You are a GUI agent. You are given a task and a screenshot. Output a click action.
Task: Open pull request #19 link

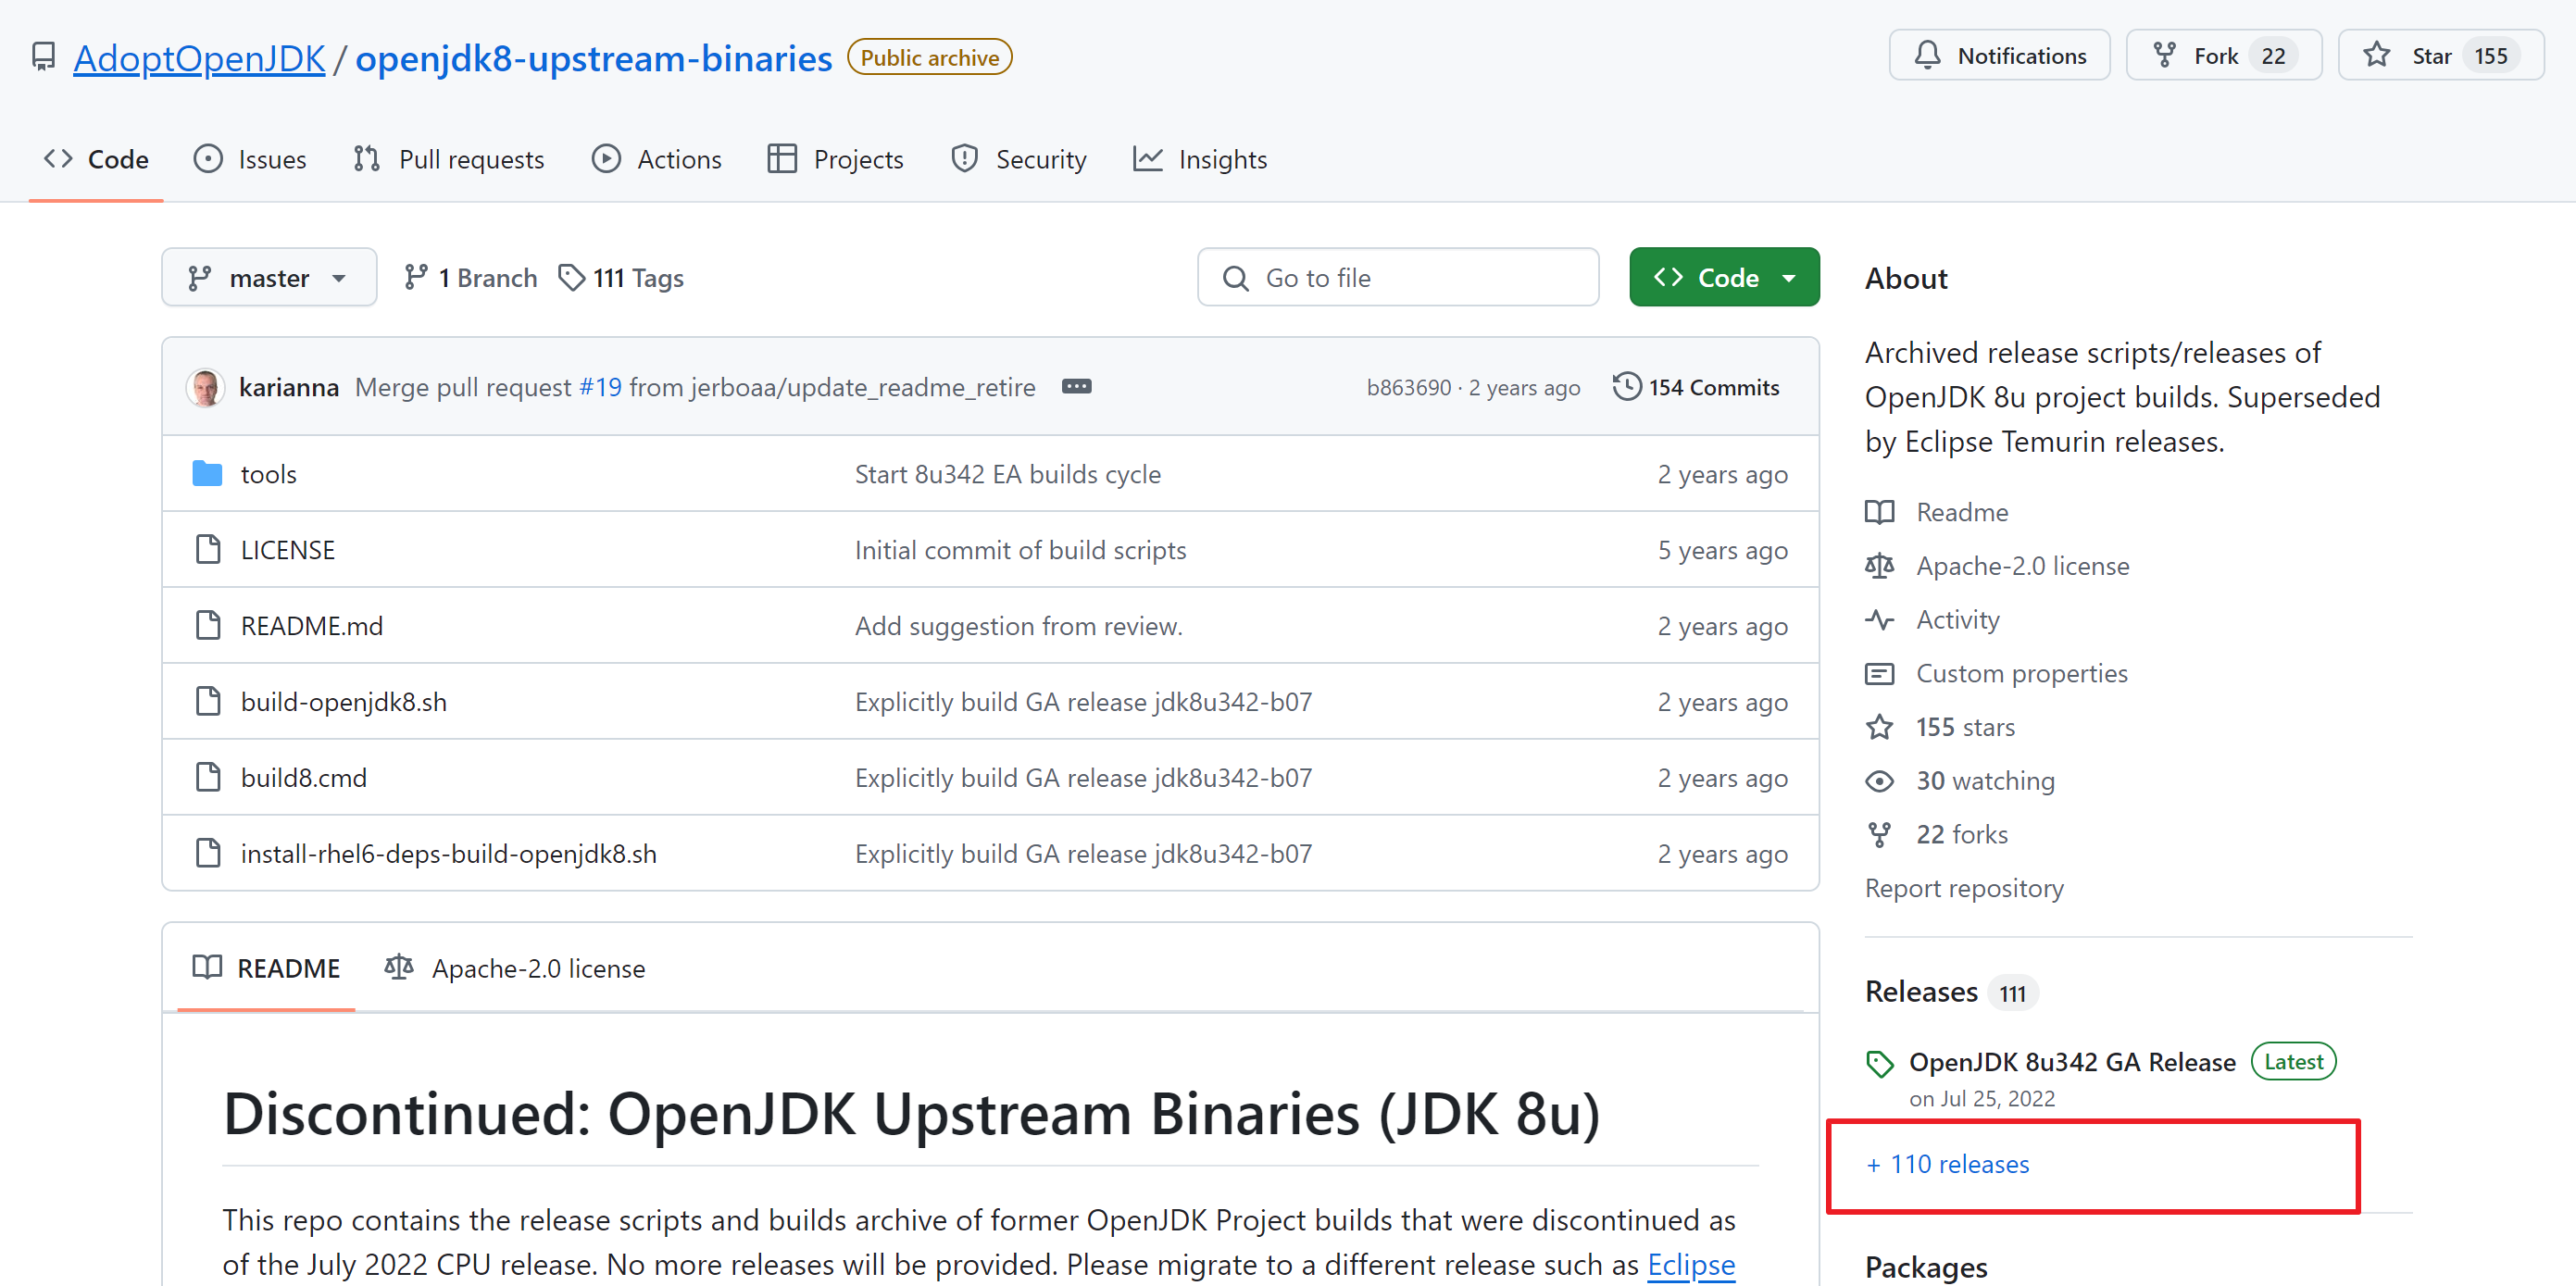click(600, 387)
